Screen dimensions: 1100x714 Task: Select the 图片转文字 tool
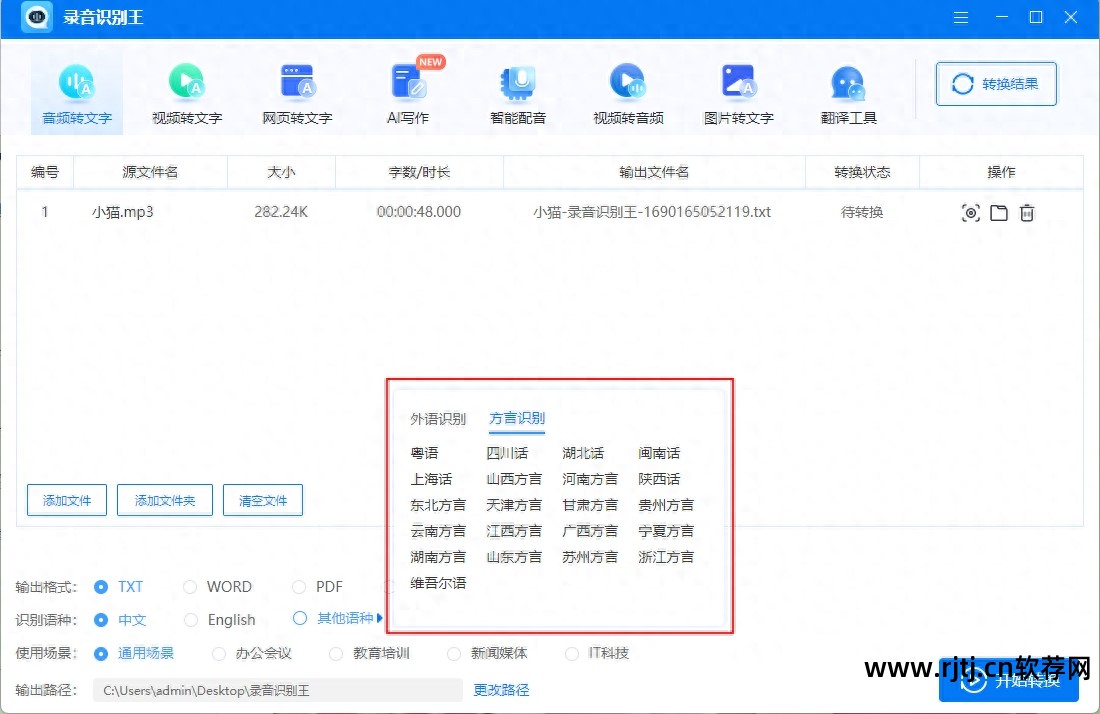click(x=738, y=92)
